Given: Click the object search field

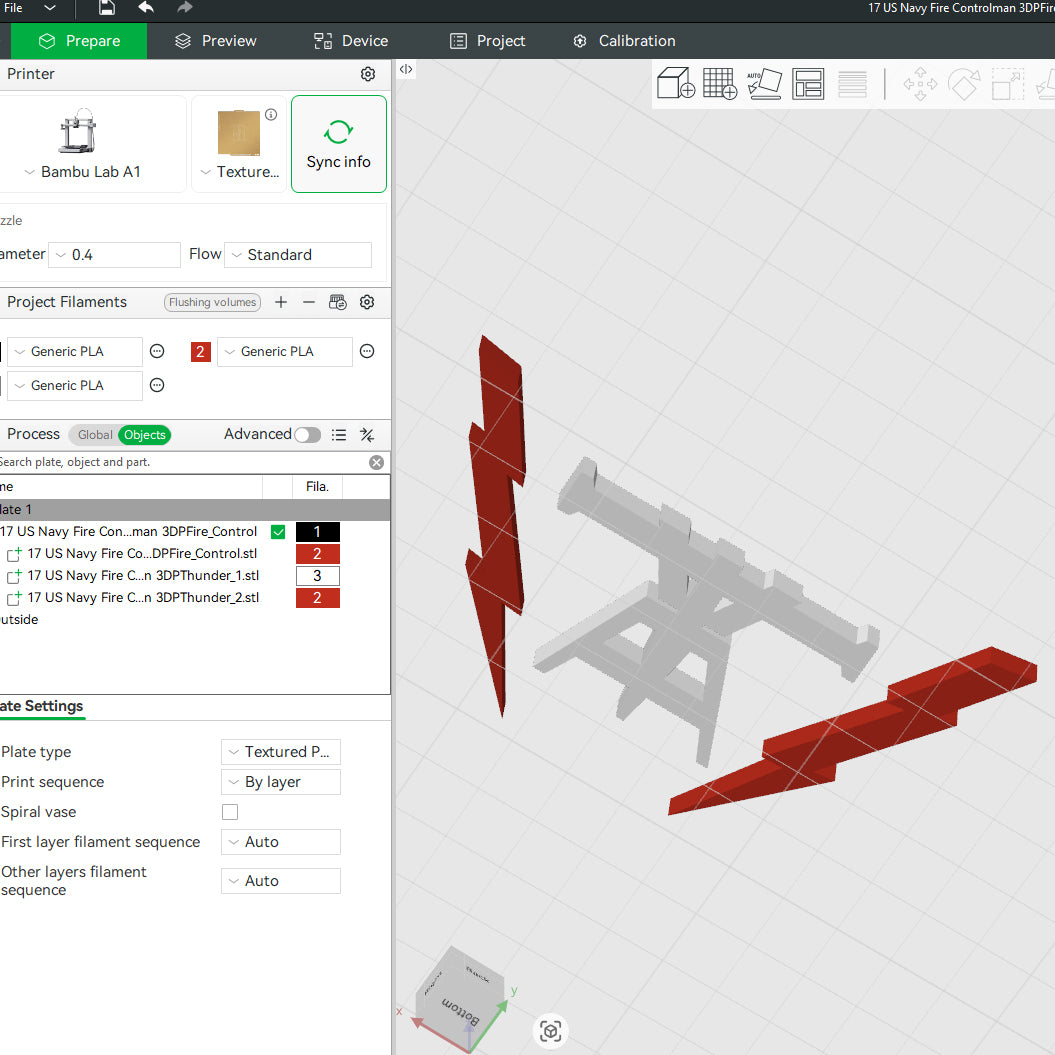Looking at the screenshot, I should pyautogui.click(x=182, y=462).
